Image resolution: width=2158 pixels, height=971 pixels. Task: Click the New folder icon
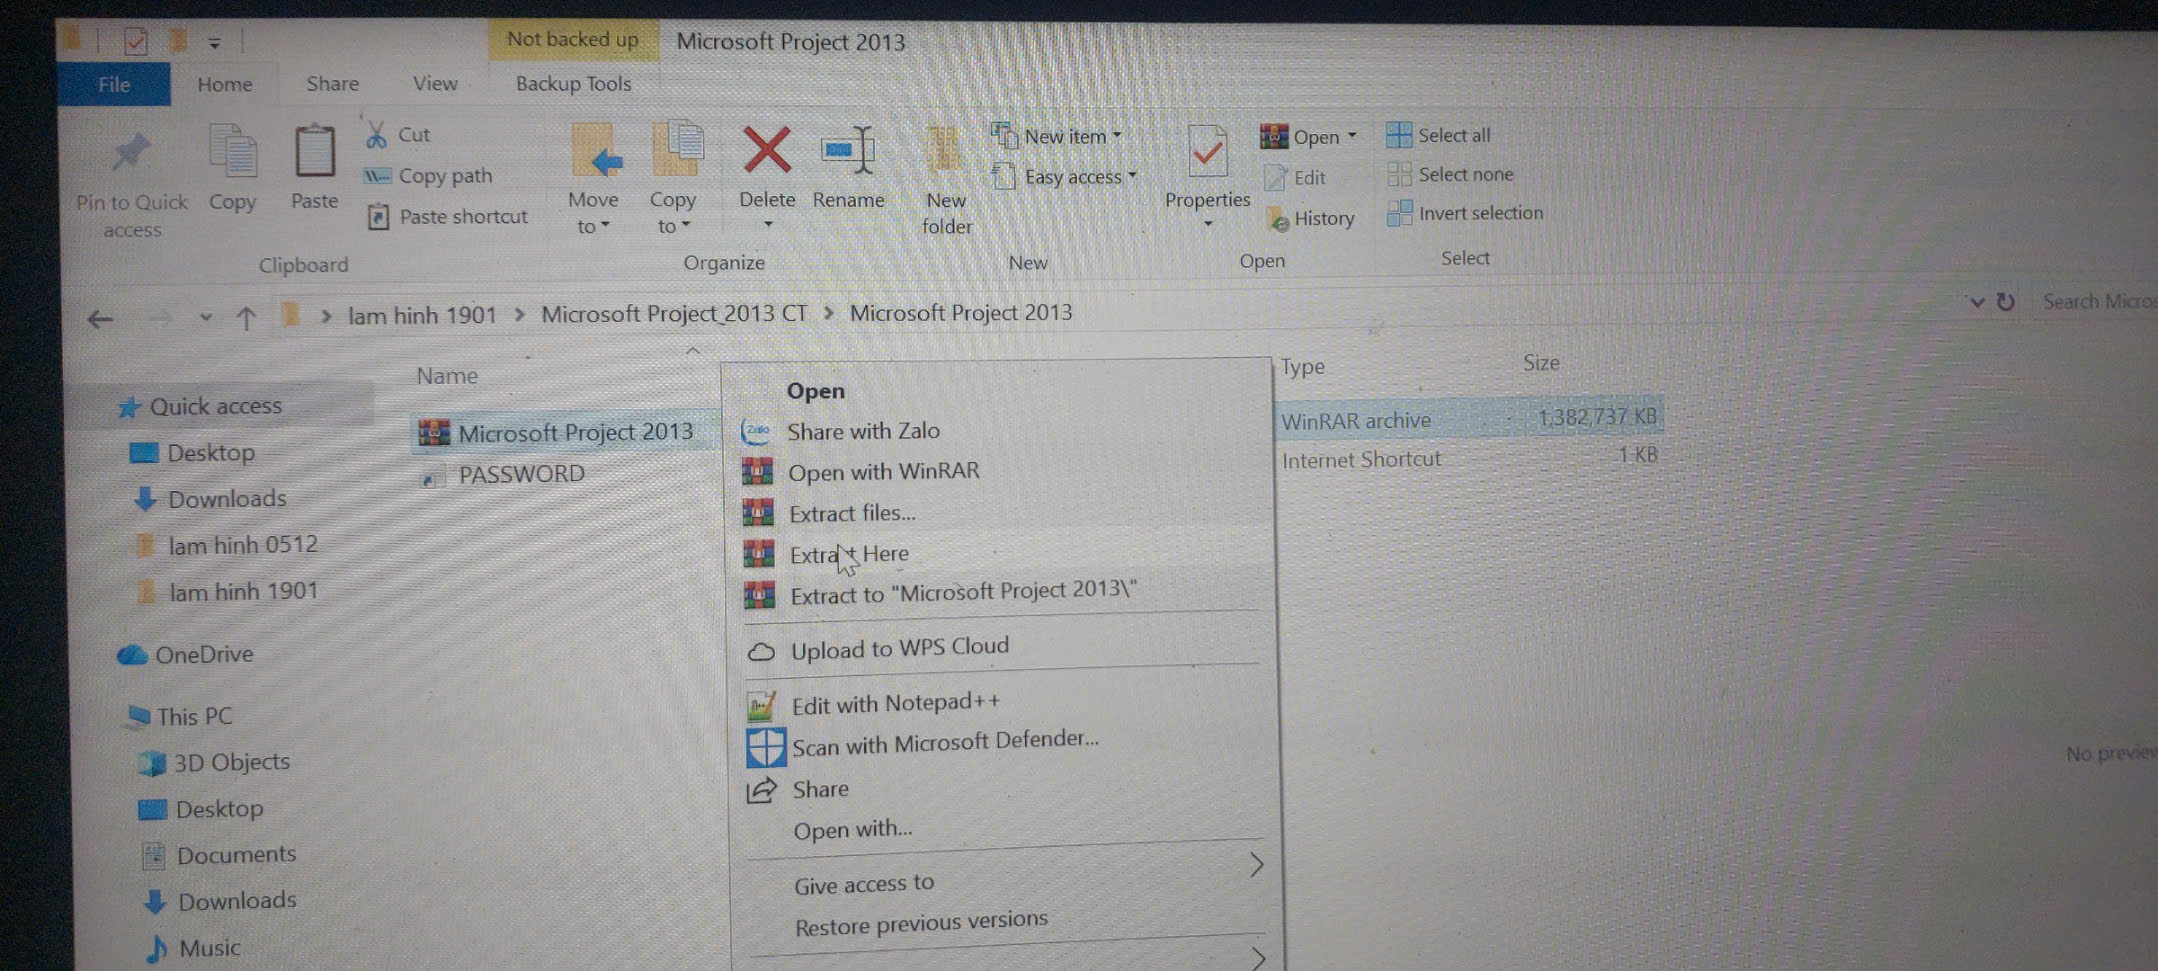click(x=944, y=153)
